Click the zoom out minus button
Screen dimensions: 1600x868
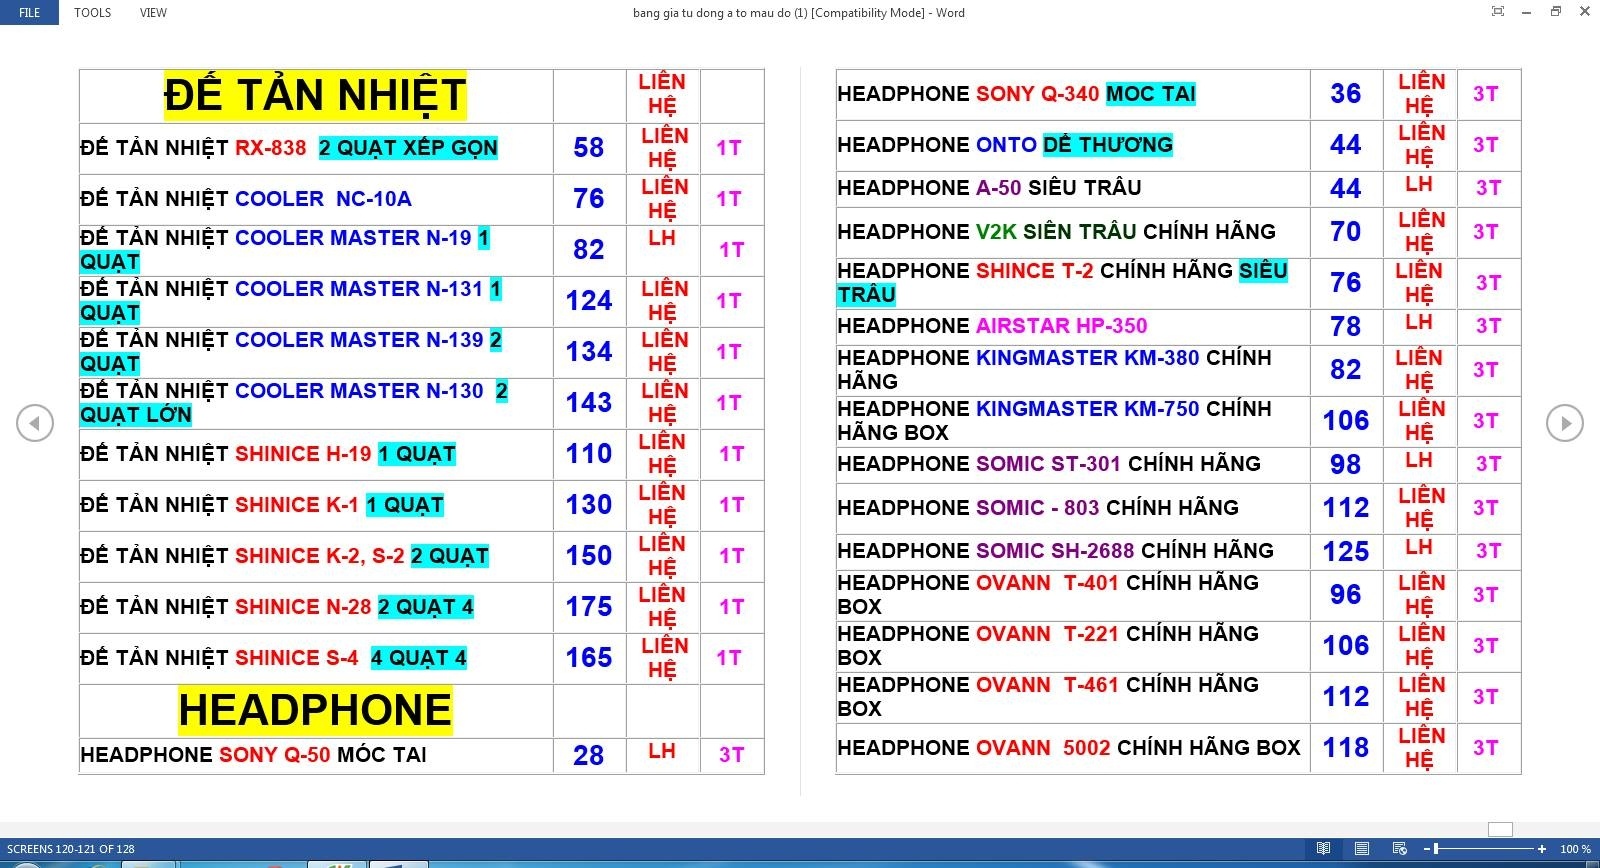coord(1427,848)
